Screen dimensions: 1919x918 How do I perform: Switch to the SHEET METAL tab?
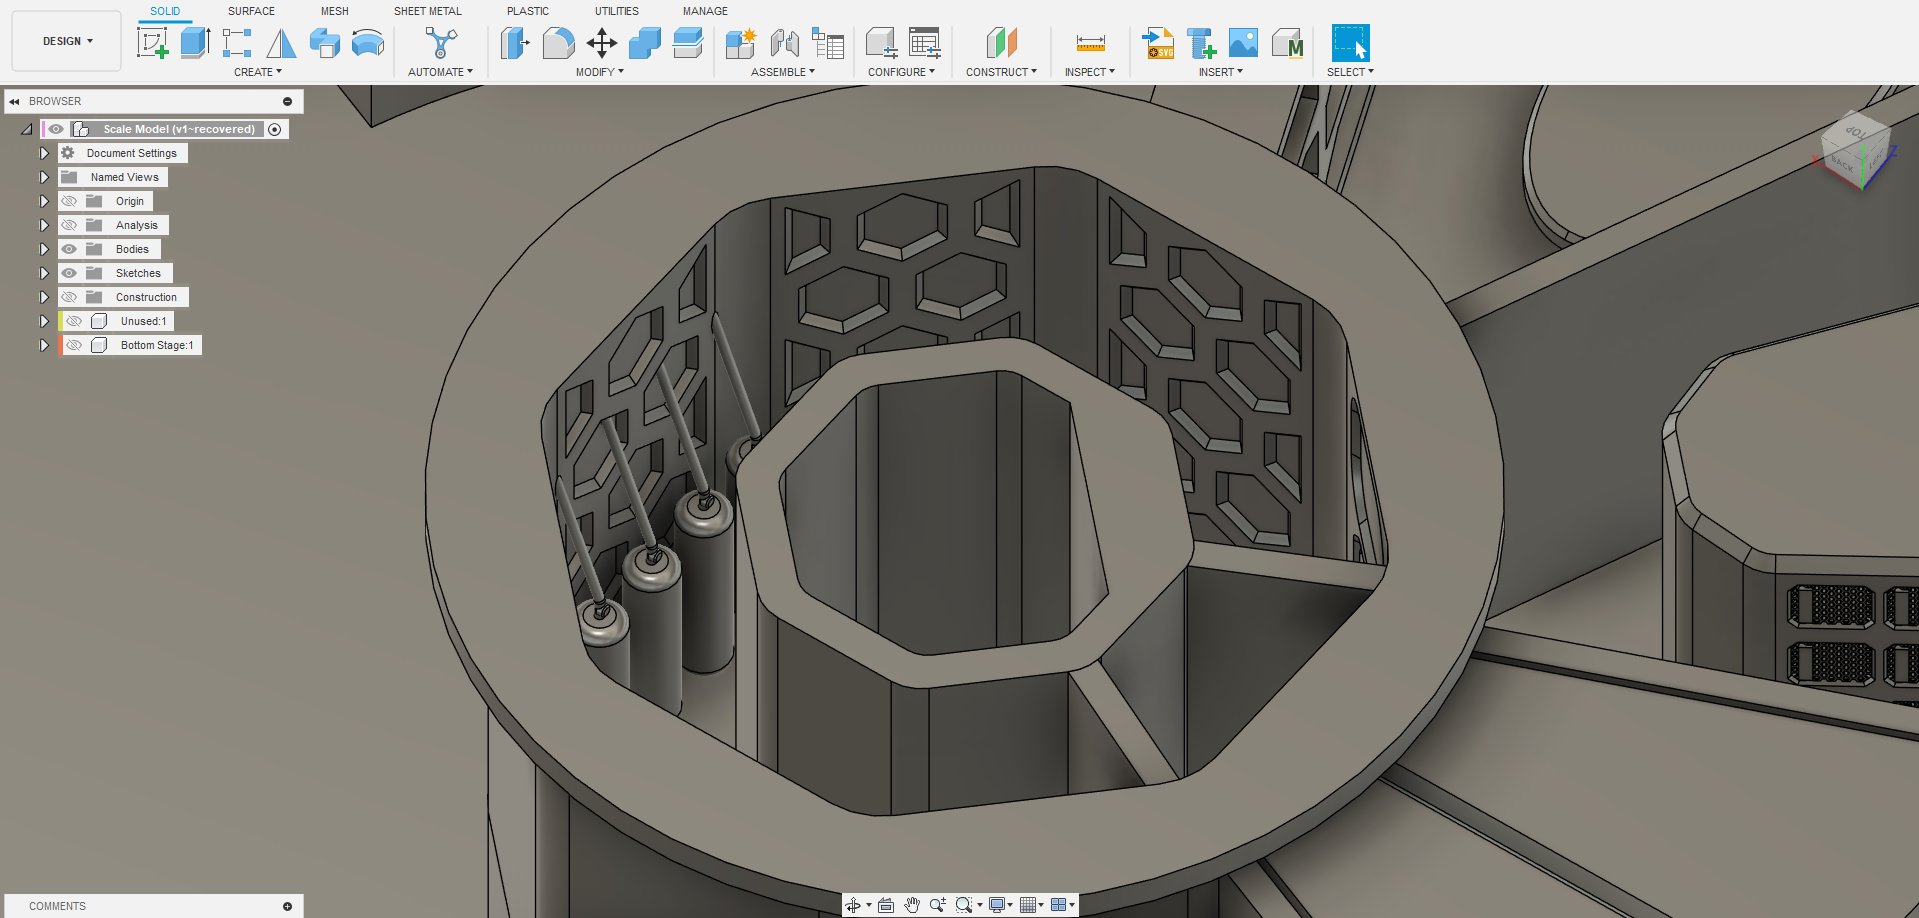[428, 11]
